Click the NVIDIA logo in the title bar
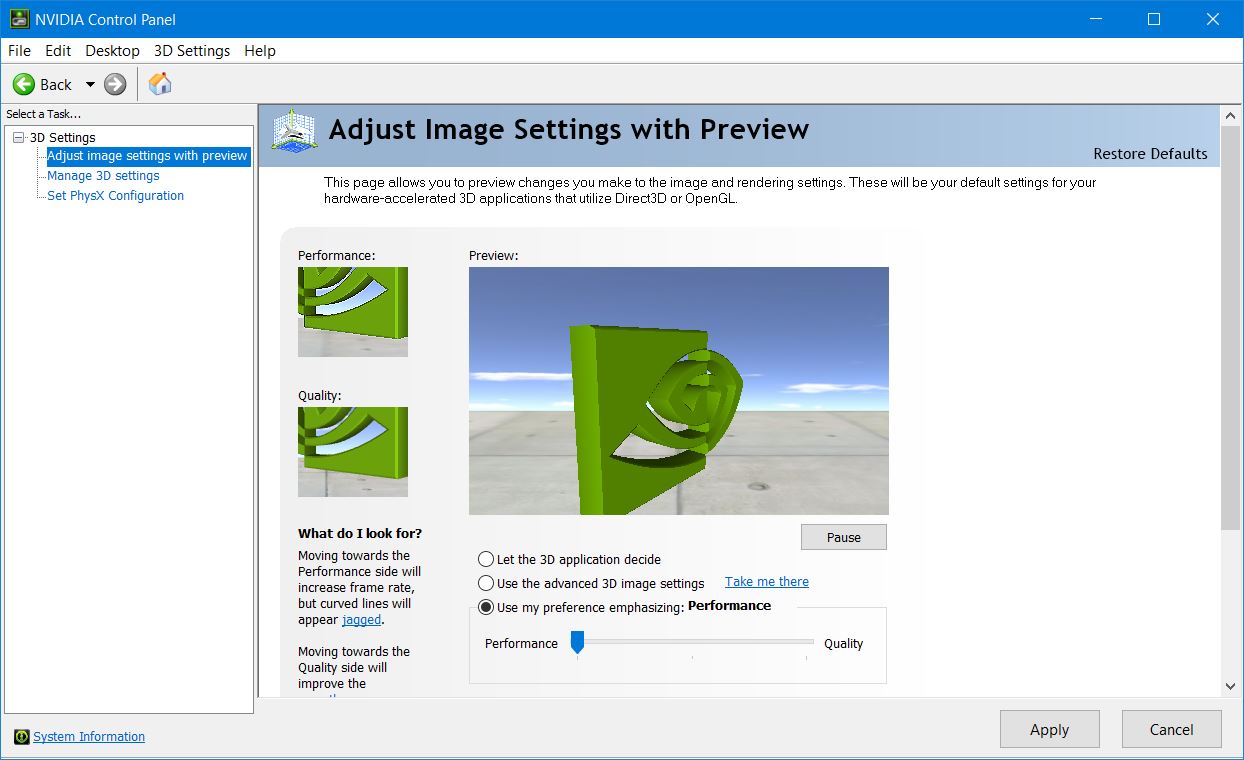 point(18,18)
